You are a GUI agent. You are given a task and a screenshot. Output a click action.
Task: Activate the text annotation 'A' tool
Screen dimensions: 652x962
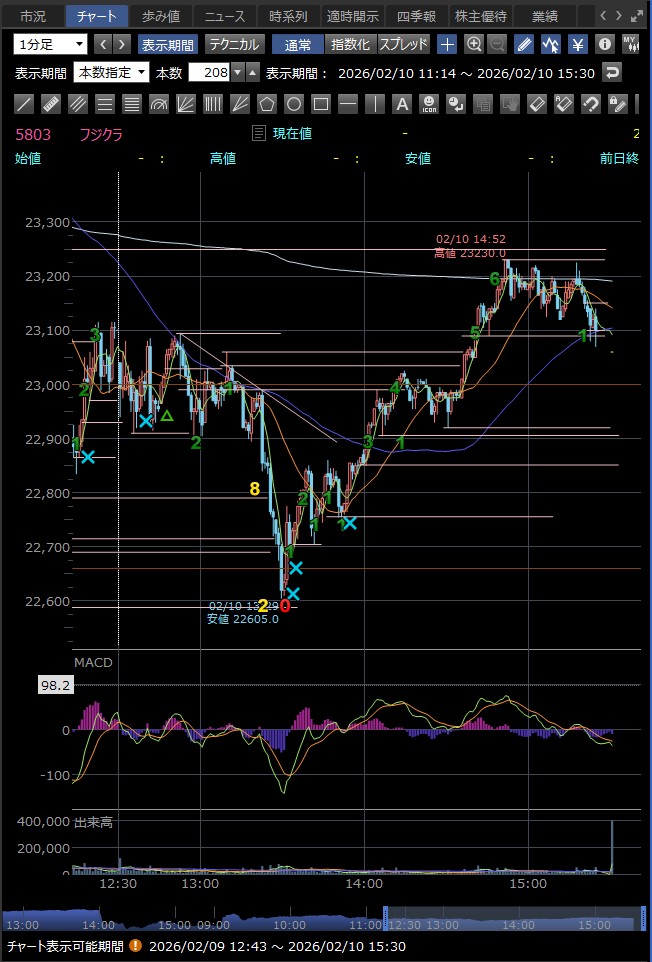(x=401, y=104)
